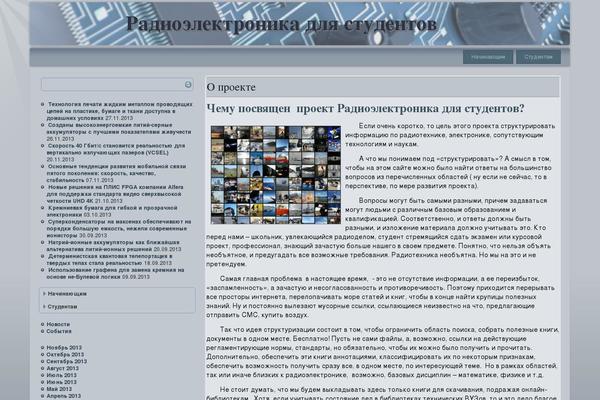
Task: Open article about 40 Гбит/с VCSEL lasers
Action: [116, 149]
